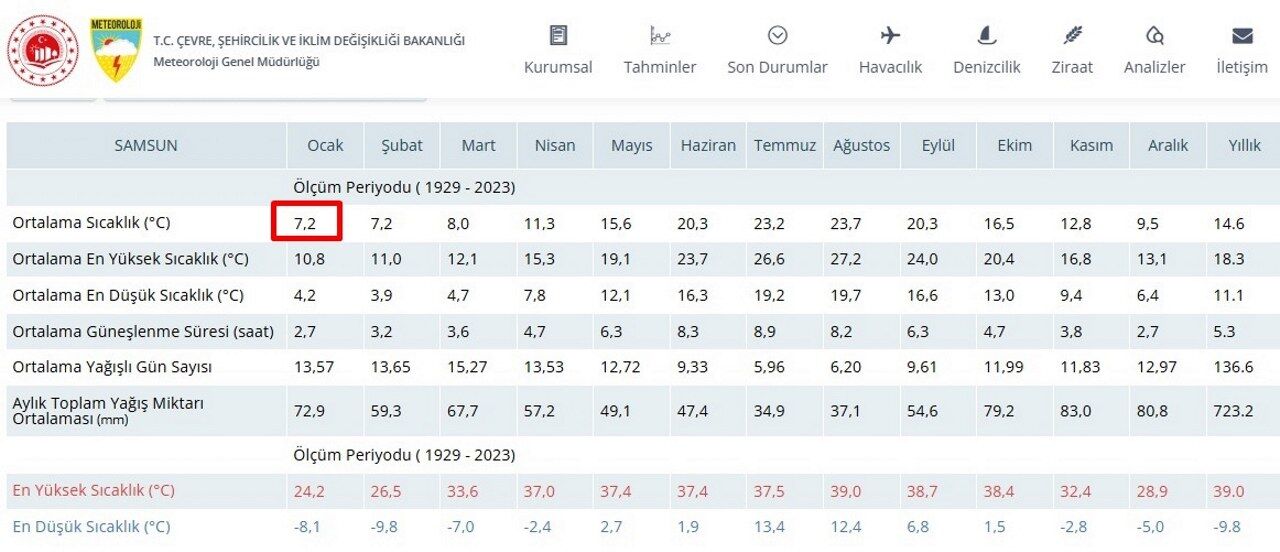Click the İletişim envelope icon

point(1242,36)
